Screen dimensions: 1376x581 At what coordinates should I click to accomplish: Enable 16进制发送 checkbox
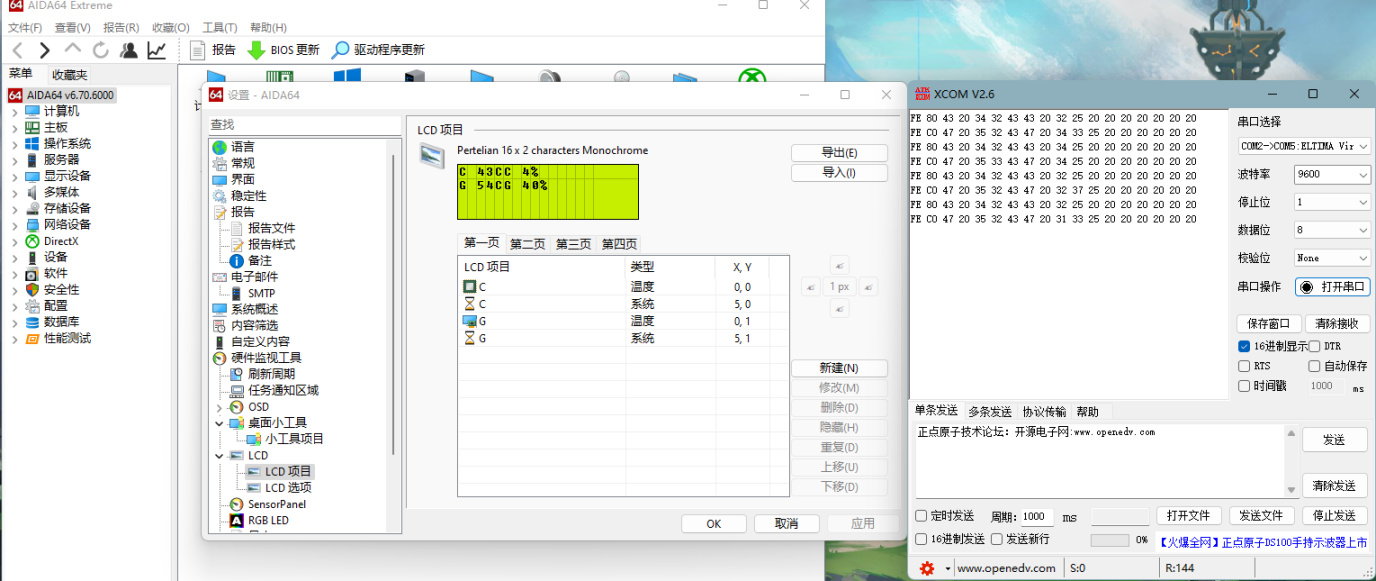pyautogui.click(x=922, y=539)
